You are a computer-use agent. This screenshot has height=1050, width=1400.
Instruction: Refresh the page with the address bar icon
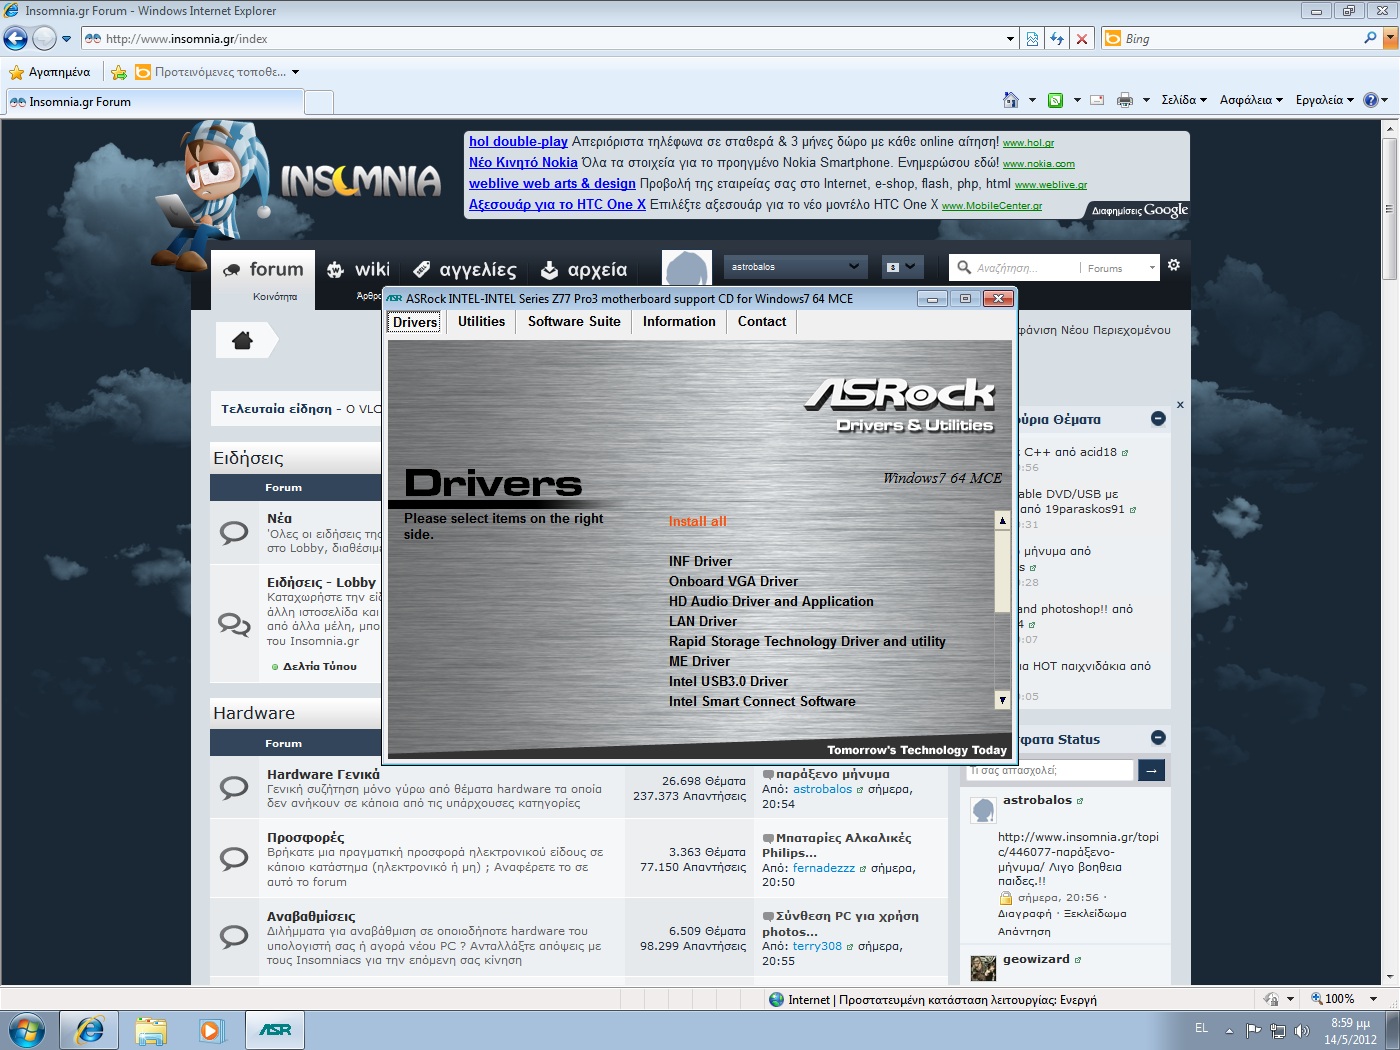(x=1057, y=39)
